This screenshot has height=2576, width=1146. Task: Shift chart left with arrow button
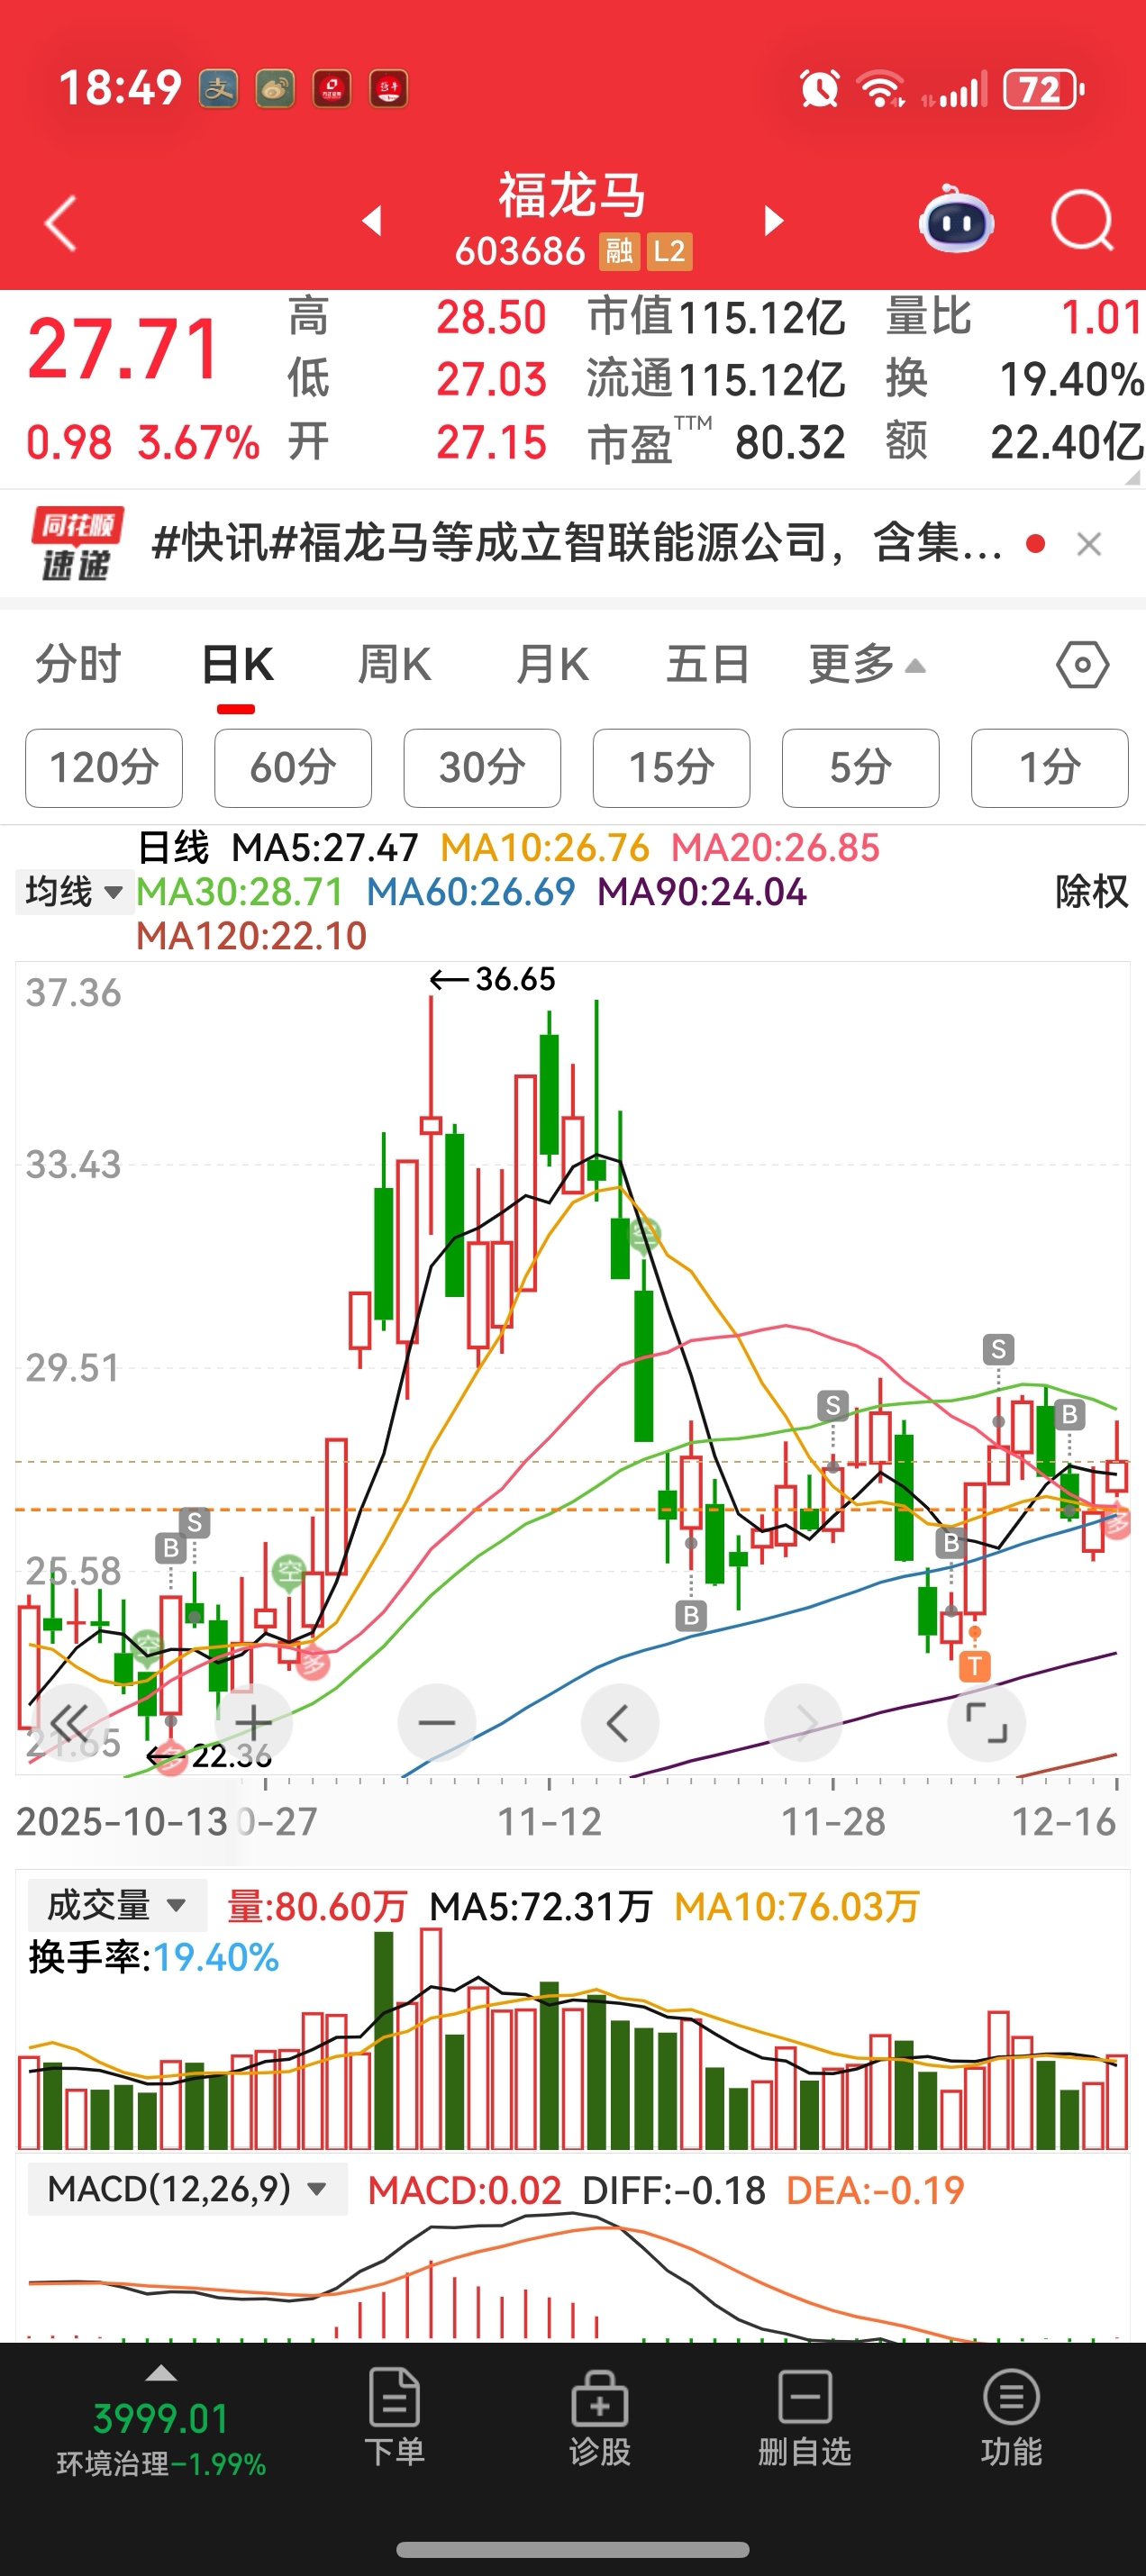click(619, 1722)
